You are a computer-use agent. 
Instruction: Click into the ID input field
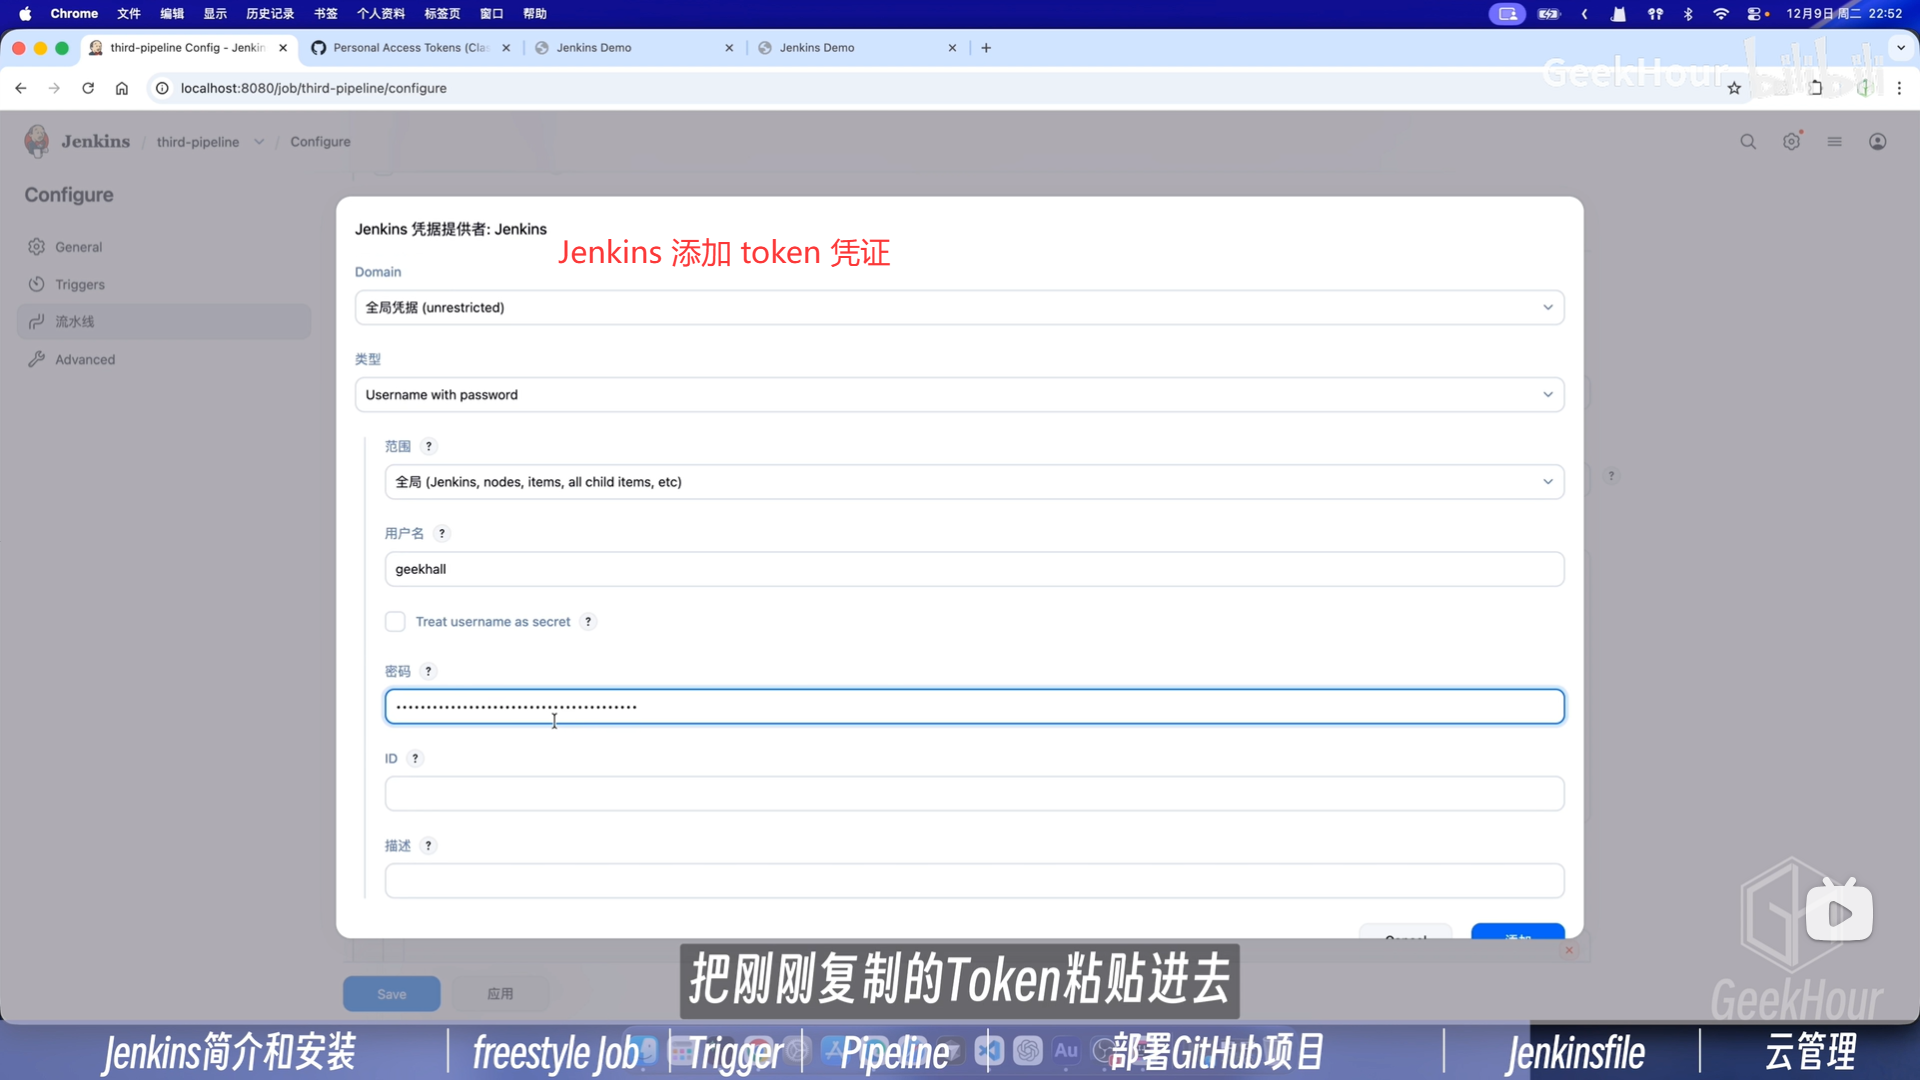click(973, 794)
